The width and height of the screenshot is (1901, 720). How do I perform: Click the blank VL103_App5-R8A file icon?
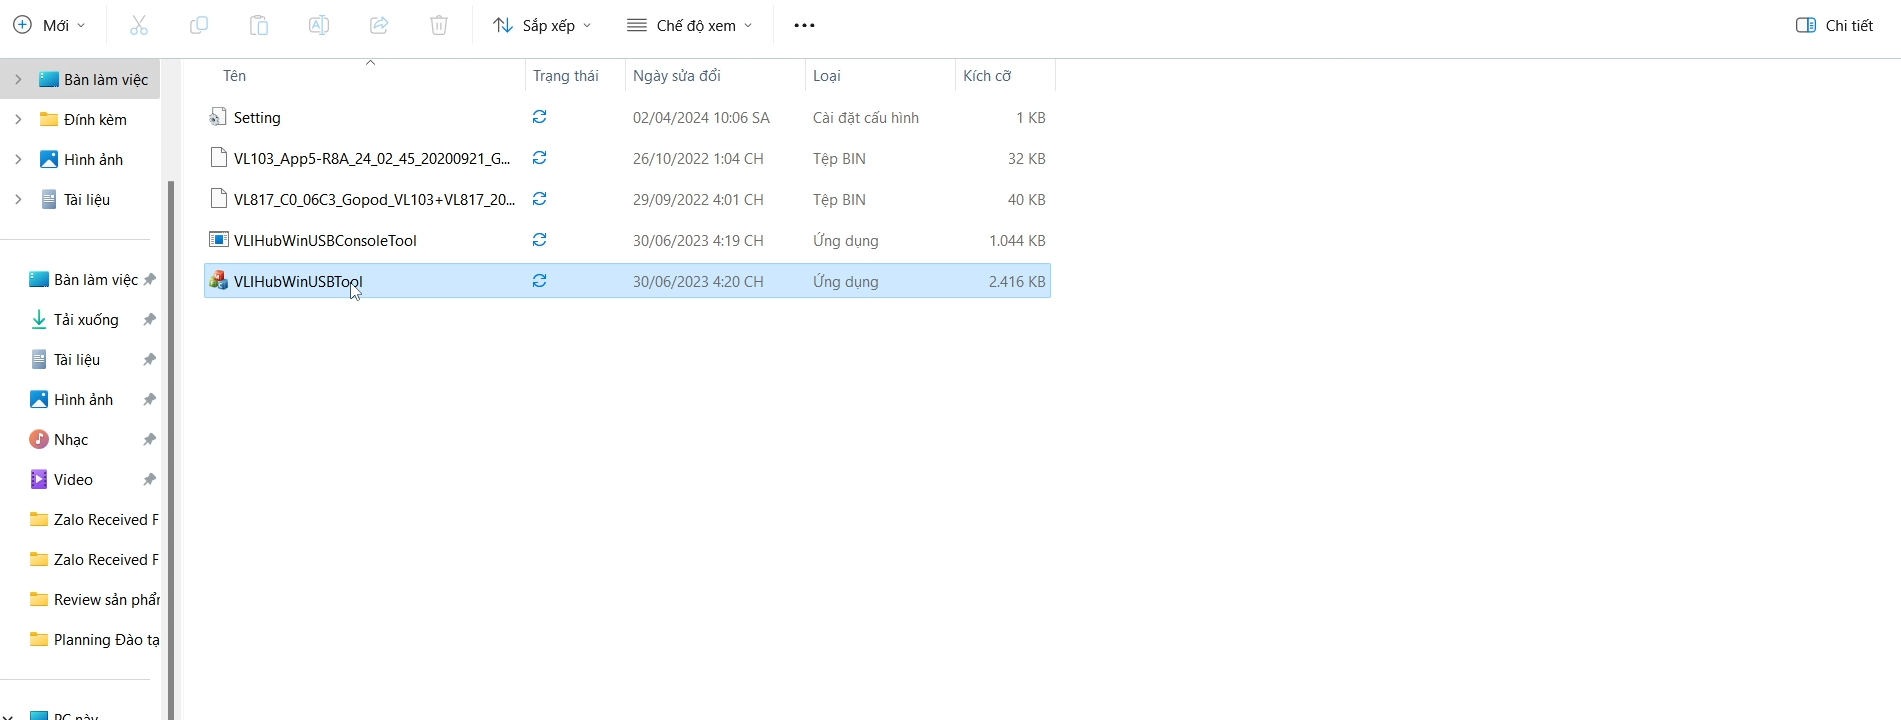[218, 157]
